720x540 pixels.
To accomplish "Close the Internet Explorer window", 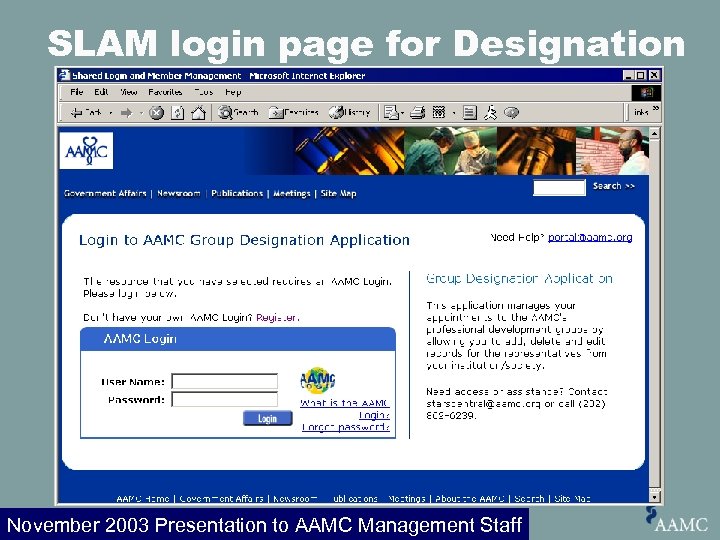I will [x=654, y=75].
